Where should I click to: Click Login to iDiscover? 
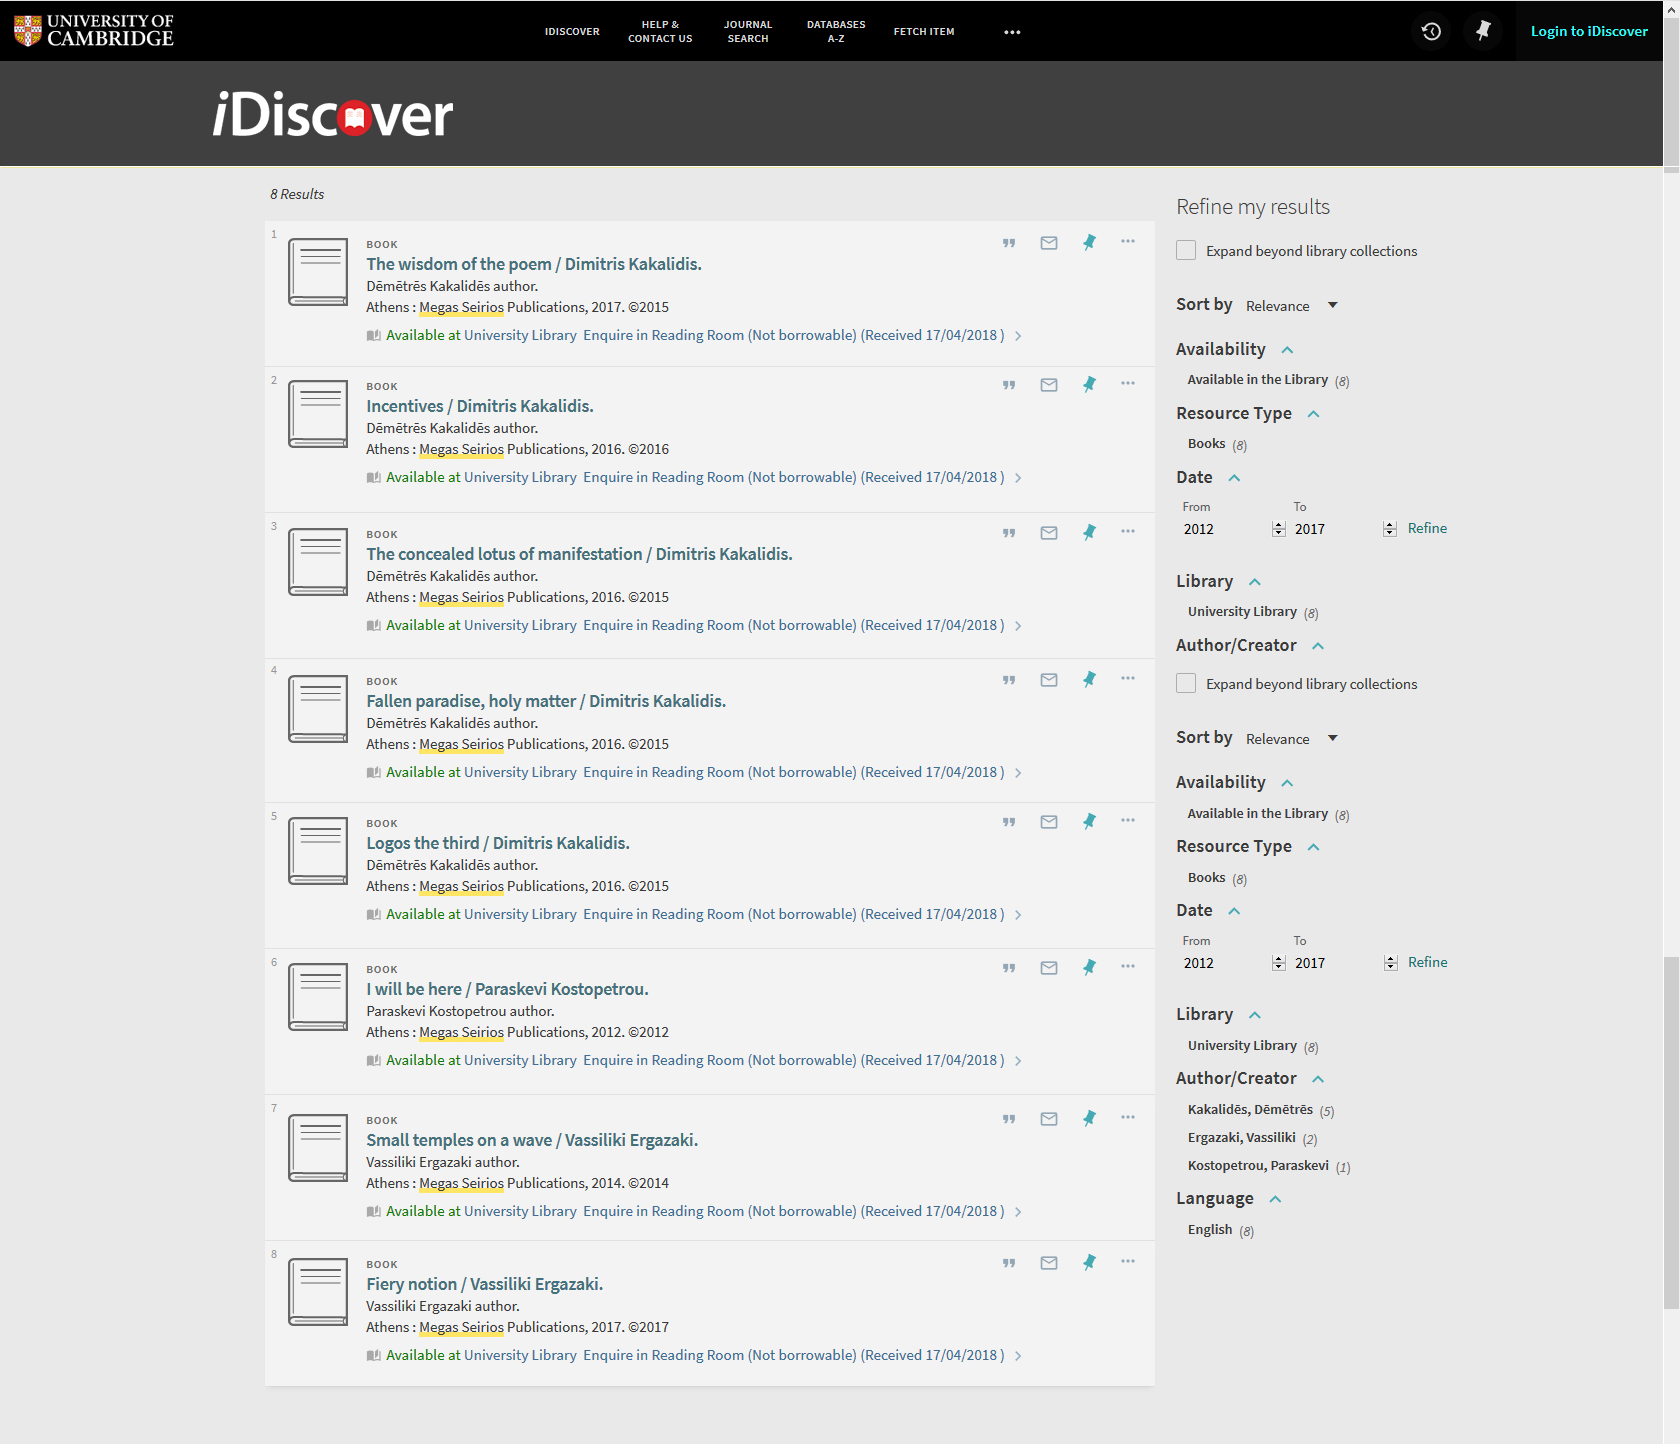pyautogui.click(x=1588, y=31)
